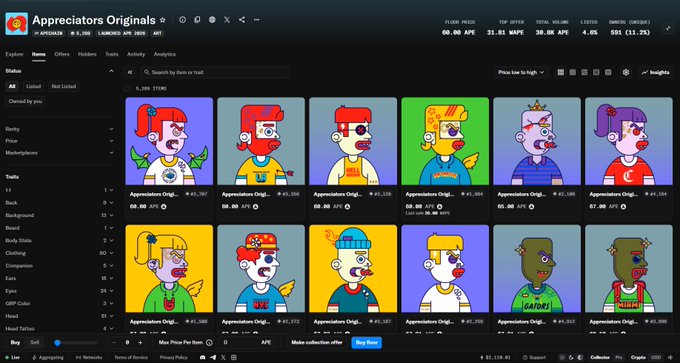The width and height of the screenshot is (680, 363).
Task: Open the X icon in the footer
Action: coord(223,357)
